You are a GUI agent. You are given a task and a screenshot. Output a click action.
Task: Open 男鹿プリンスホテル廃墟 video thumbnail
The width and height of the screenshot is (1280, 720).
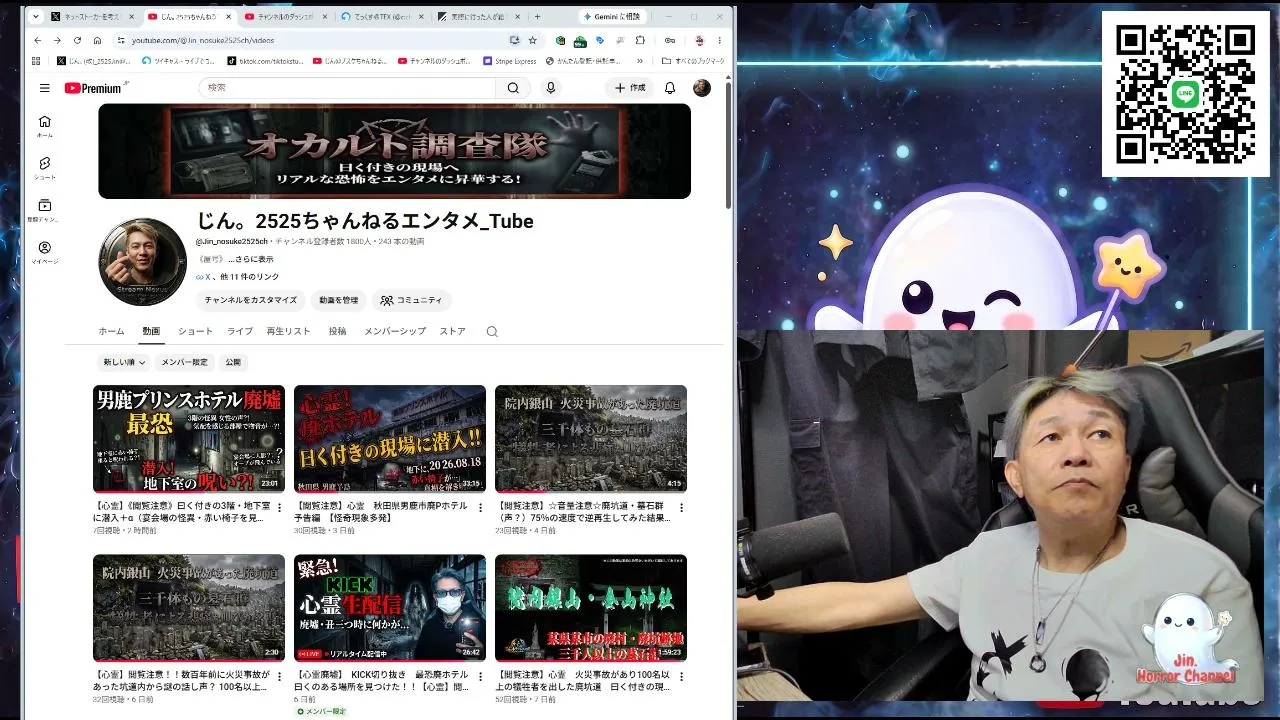(x=189, y=439)
